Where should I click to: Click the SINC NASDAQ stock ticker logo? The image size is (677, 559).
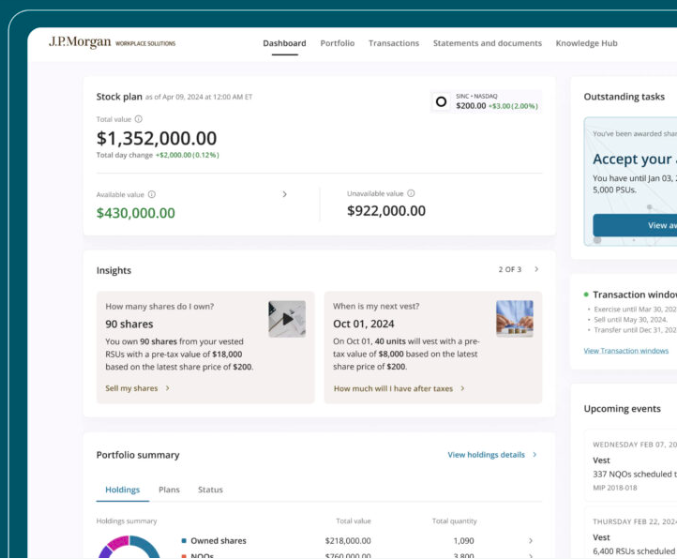tap(441, 102)
